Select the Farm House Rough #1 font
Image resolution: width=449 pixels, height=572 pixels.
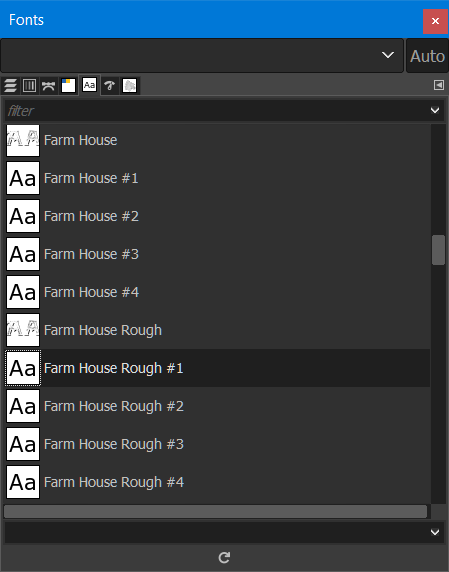tap(218, 368)
